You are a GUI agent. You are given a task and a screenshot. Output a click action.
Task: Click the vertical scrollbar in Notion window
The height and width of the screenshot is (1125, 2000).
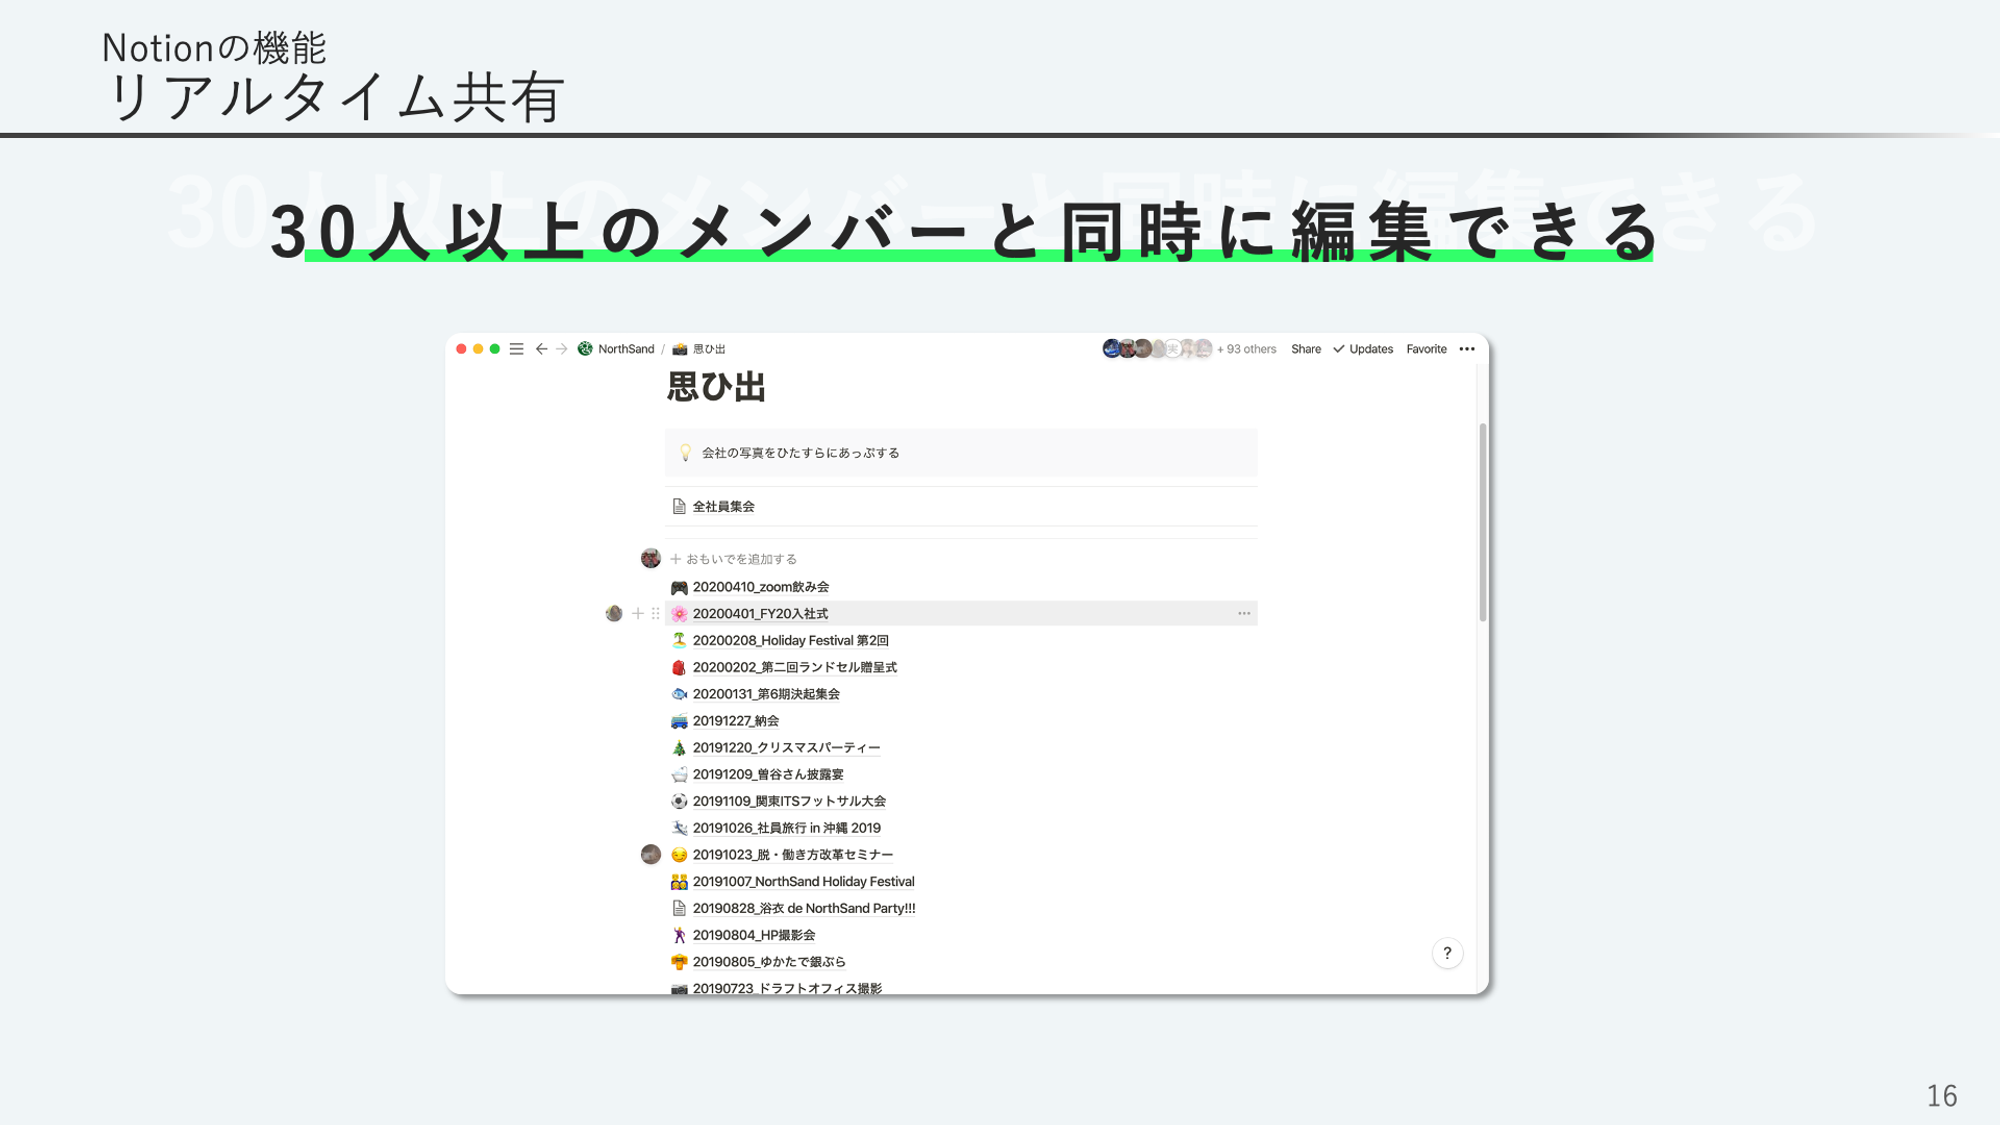tap(1482, 520)
